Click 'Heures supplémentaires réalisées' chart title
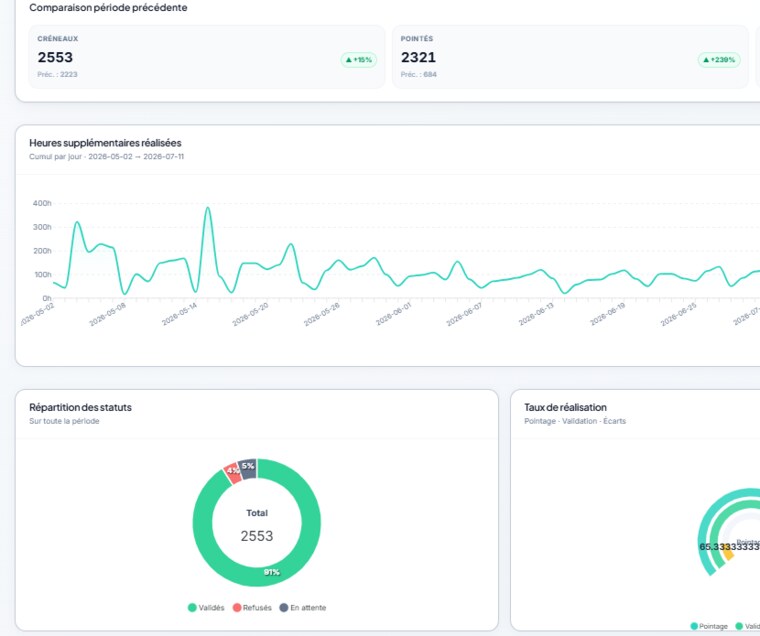760x636 pixels. point(105,143)
